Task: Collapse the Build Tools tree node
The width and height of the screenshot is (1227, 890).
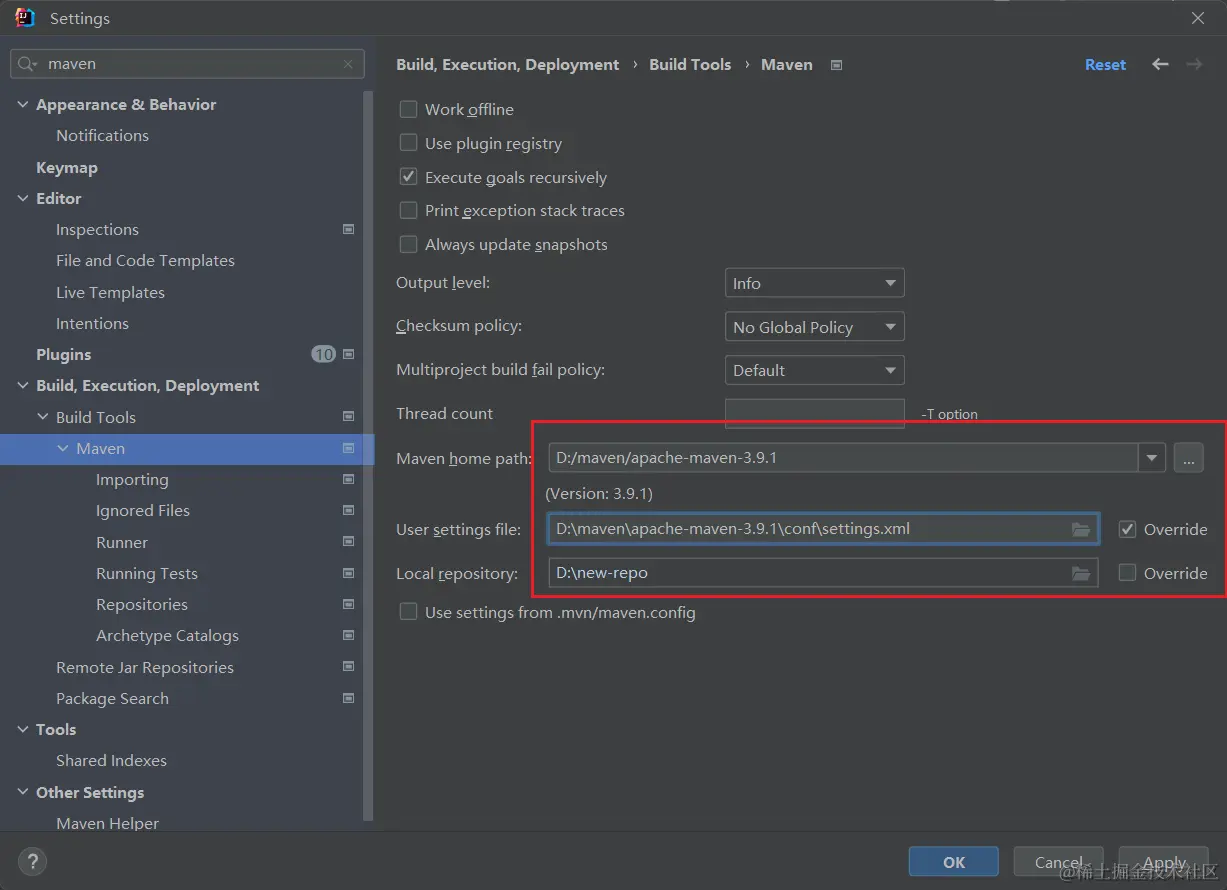Action: point(43,417)
